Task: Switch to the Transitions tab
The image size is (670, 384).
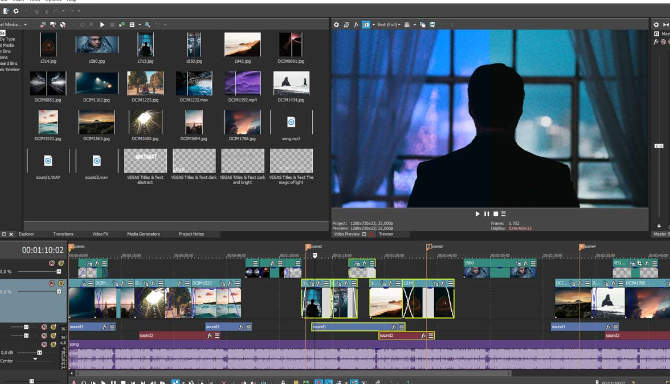Action: click(x=63, y=234)
